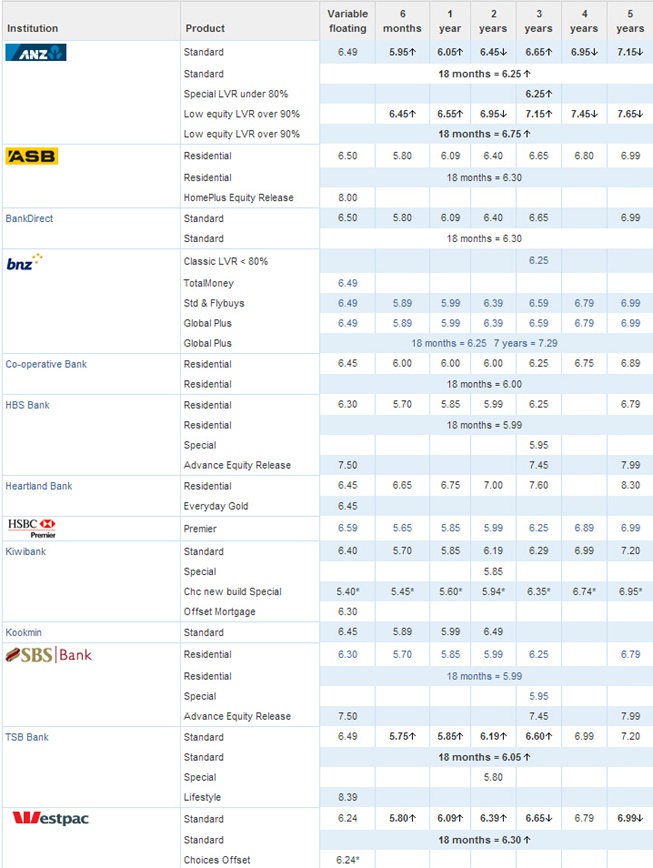Click the bnz logo
653x868 pixels.
[25, 261]
